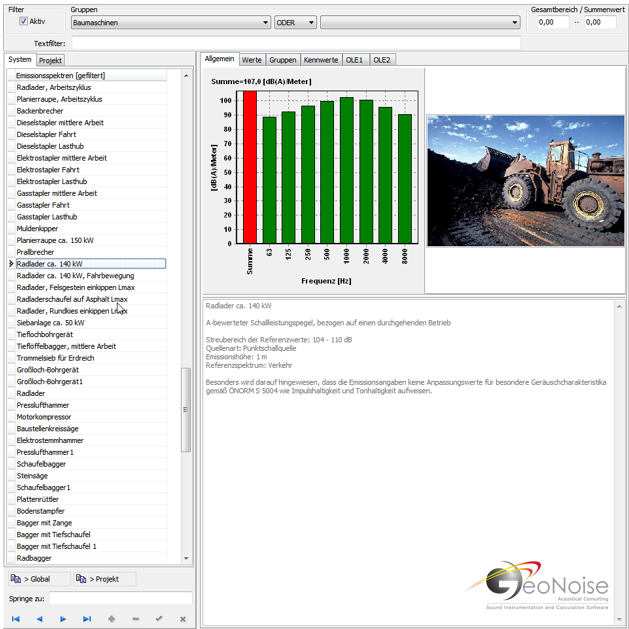Screen dimensions: 629x629
Task: Click the cancel X icon in navigator
Action: (x=182, y=619)
